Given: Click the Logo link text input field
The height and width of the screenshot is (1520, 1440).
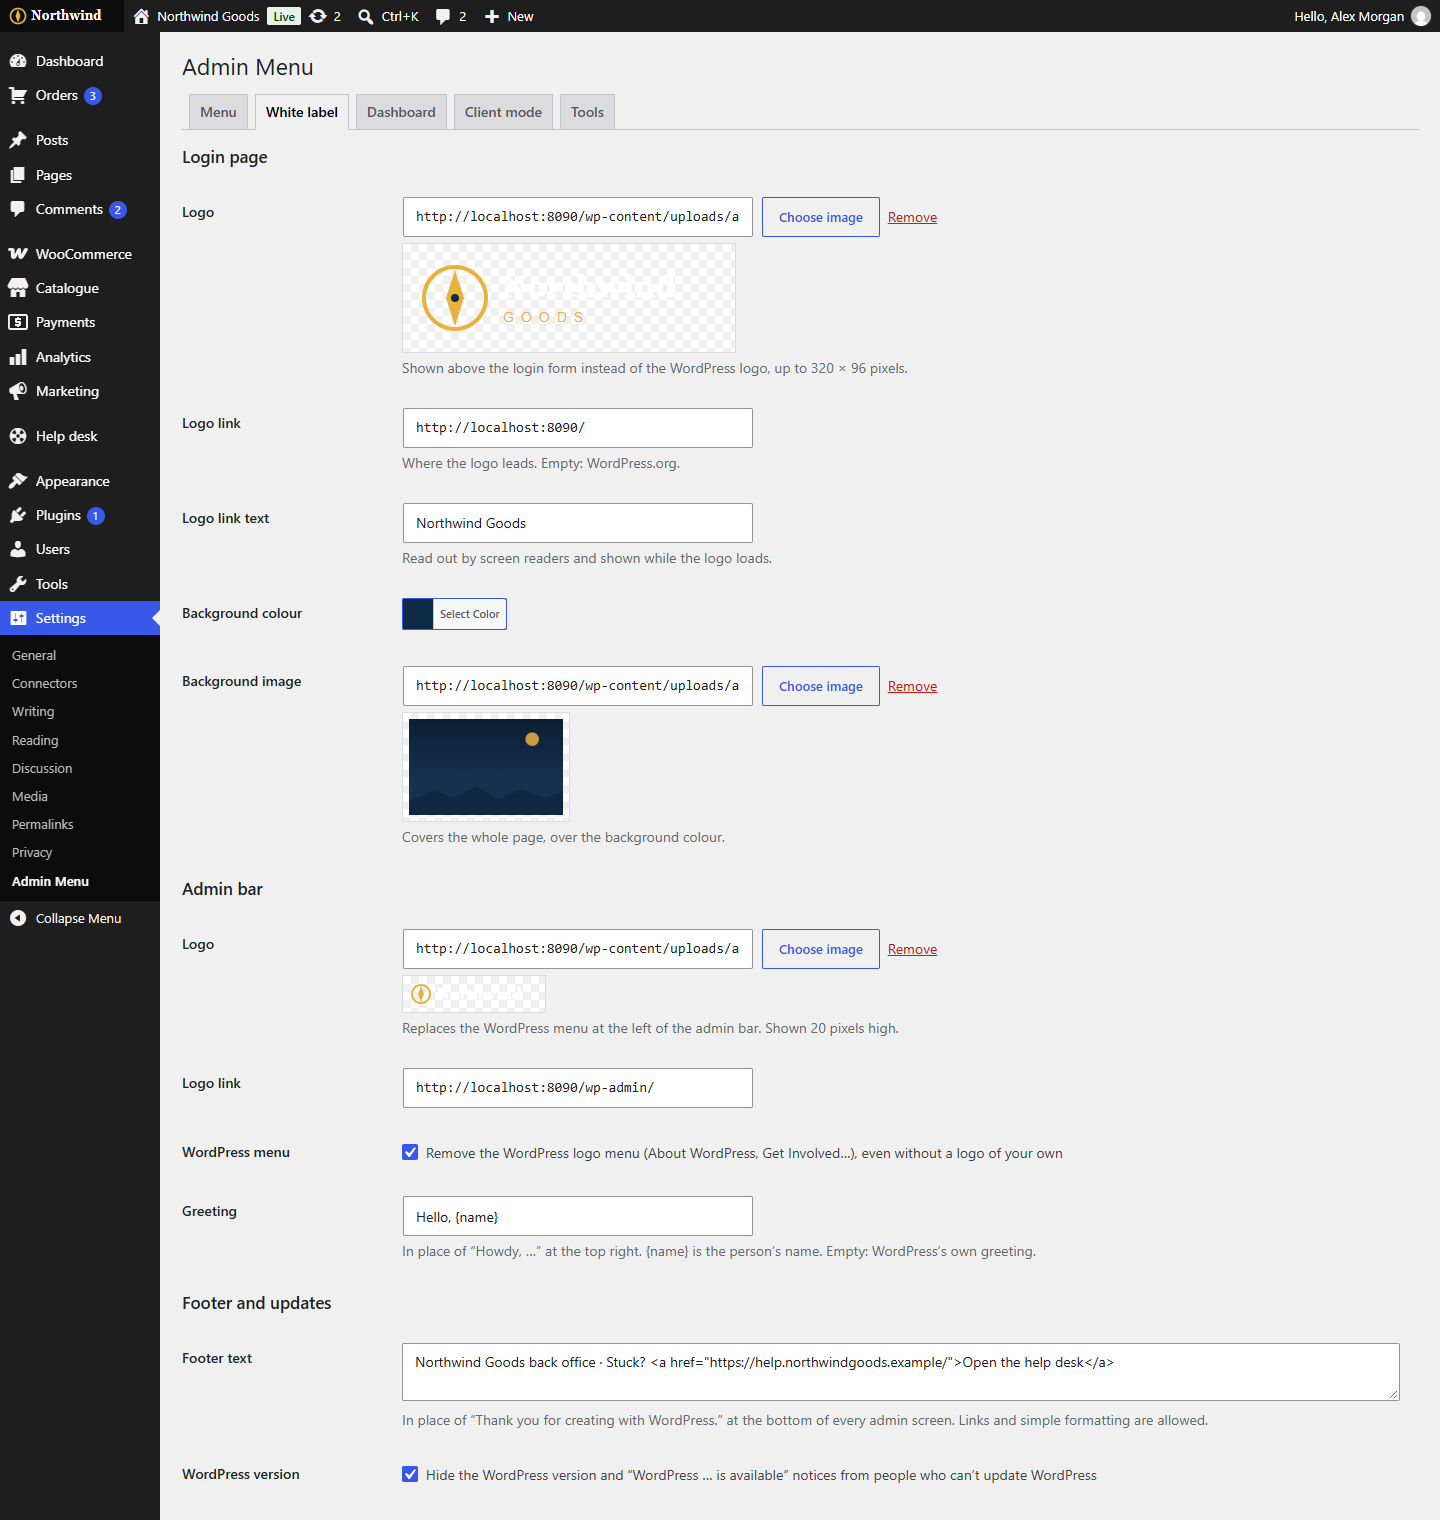Looking at the screenshot, I should tap(578, 523).
